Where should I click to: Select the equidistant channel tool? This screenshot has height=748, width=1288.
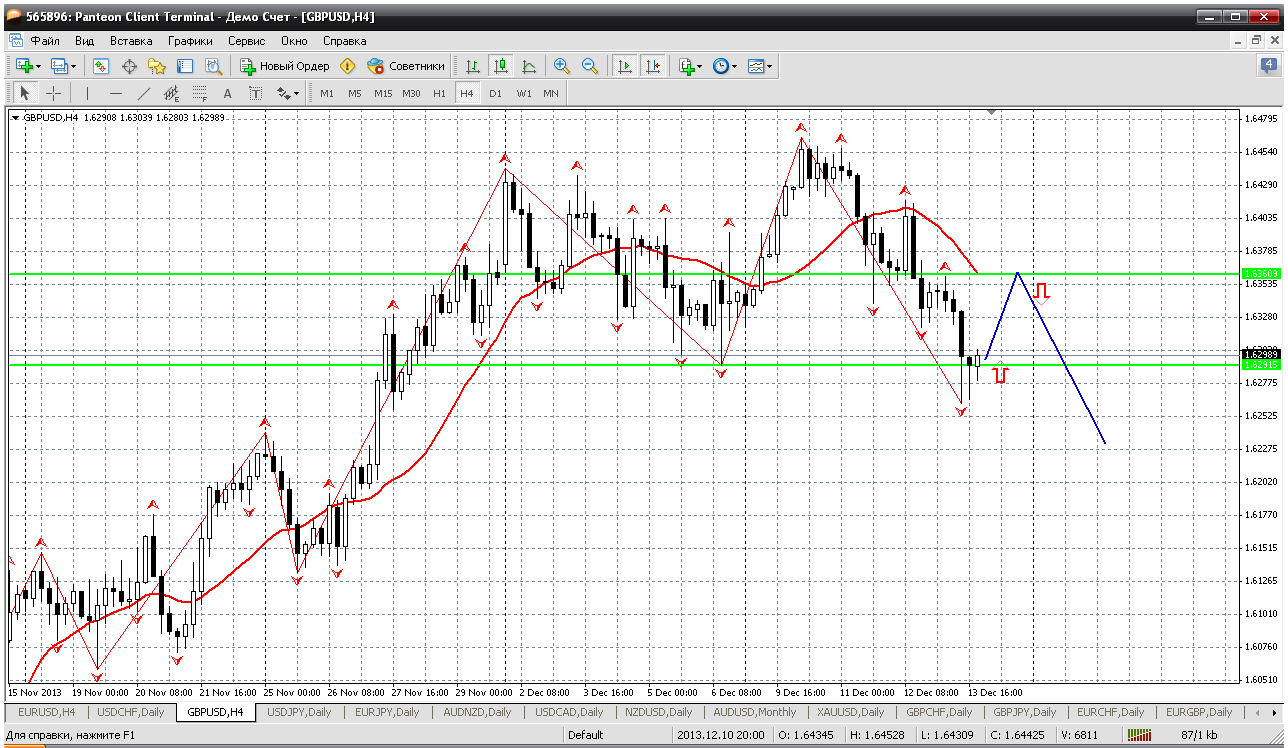click(171, 93)
